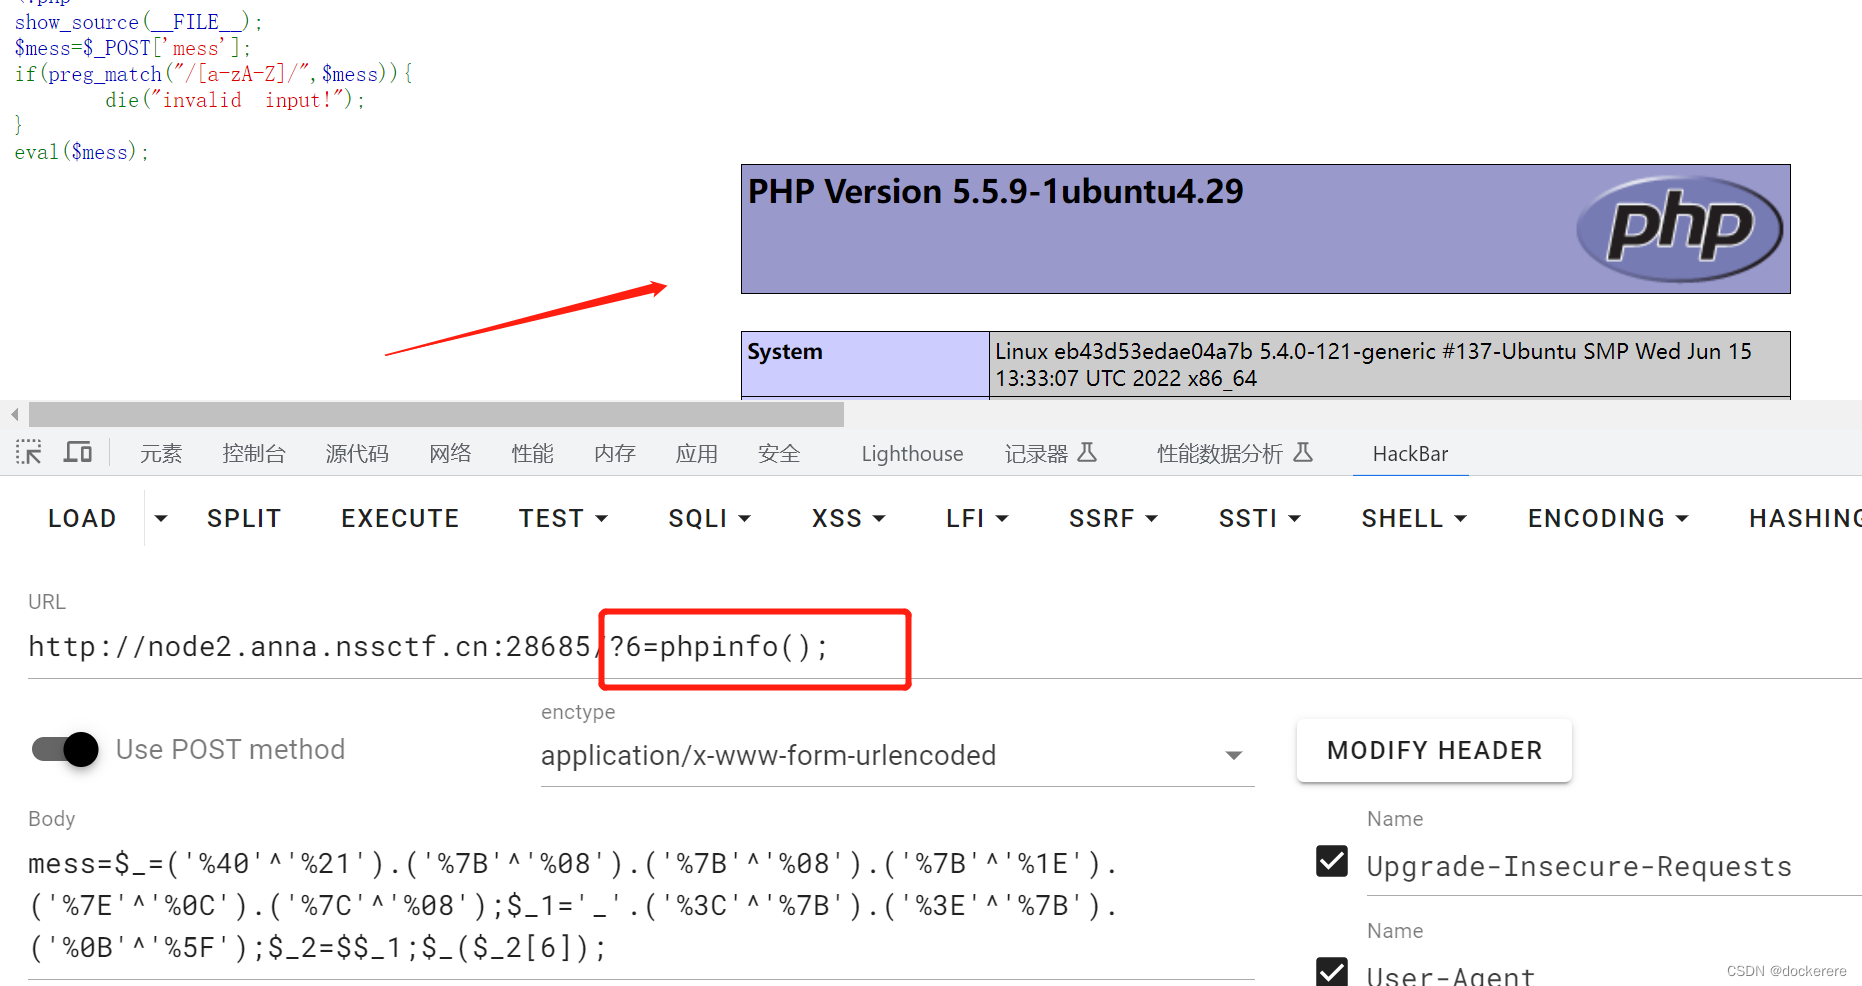Open the 记录器 devtools tab
Image resolution: width=1862 pixels, height=986 pixels.
click(x=1050, y=453)
